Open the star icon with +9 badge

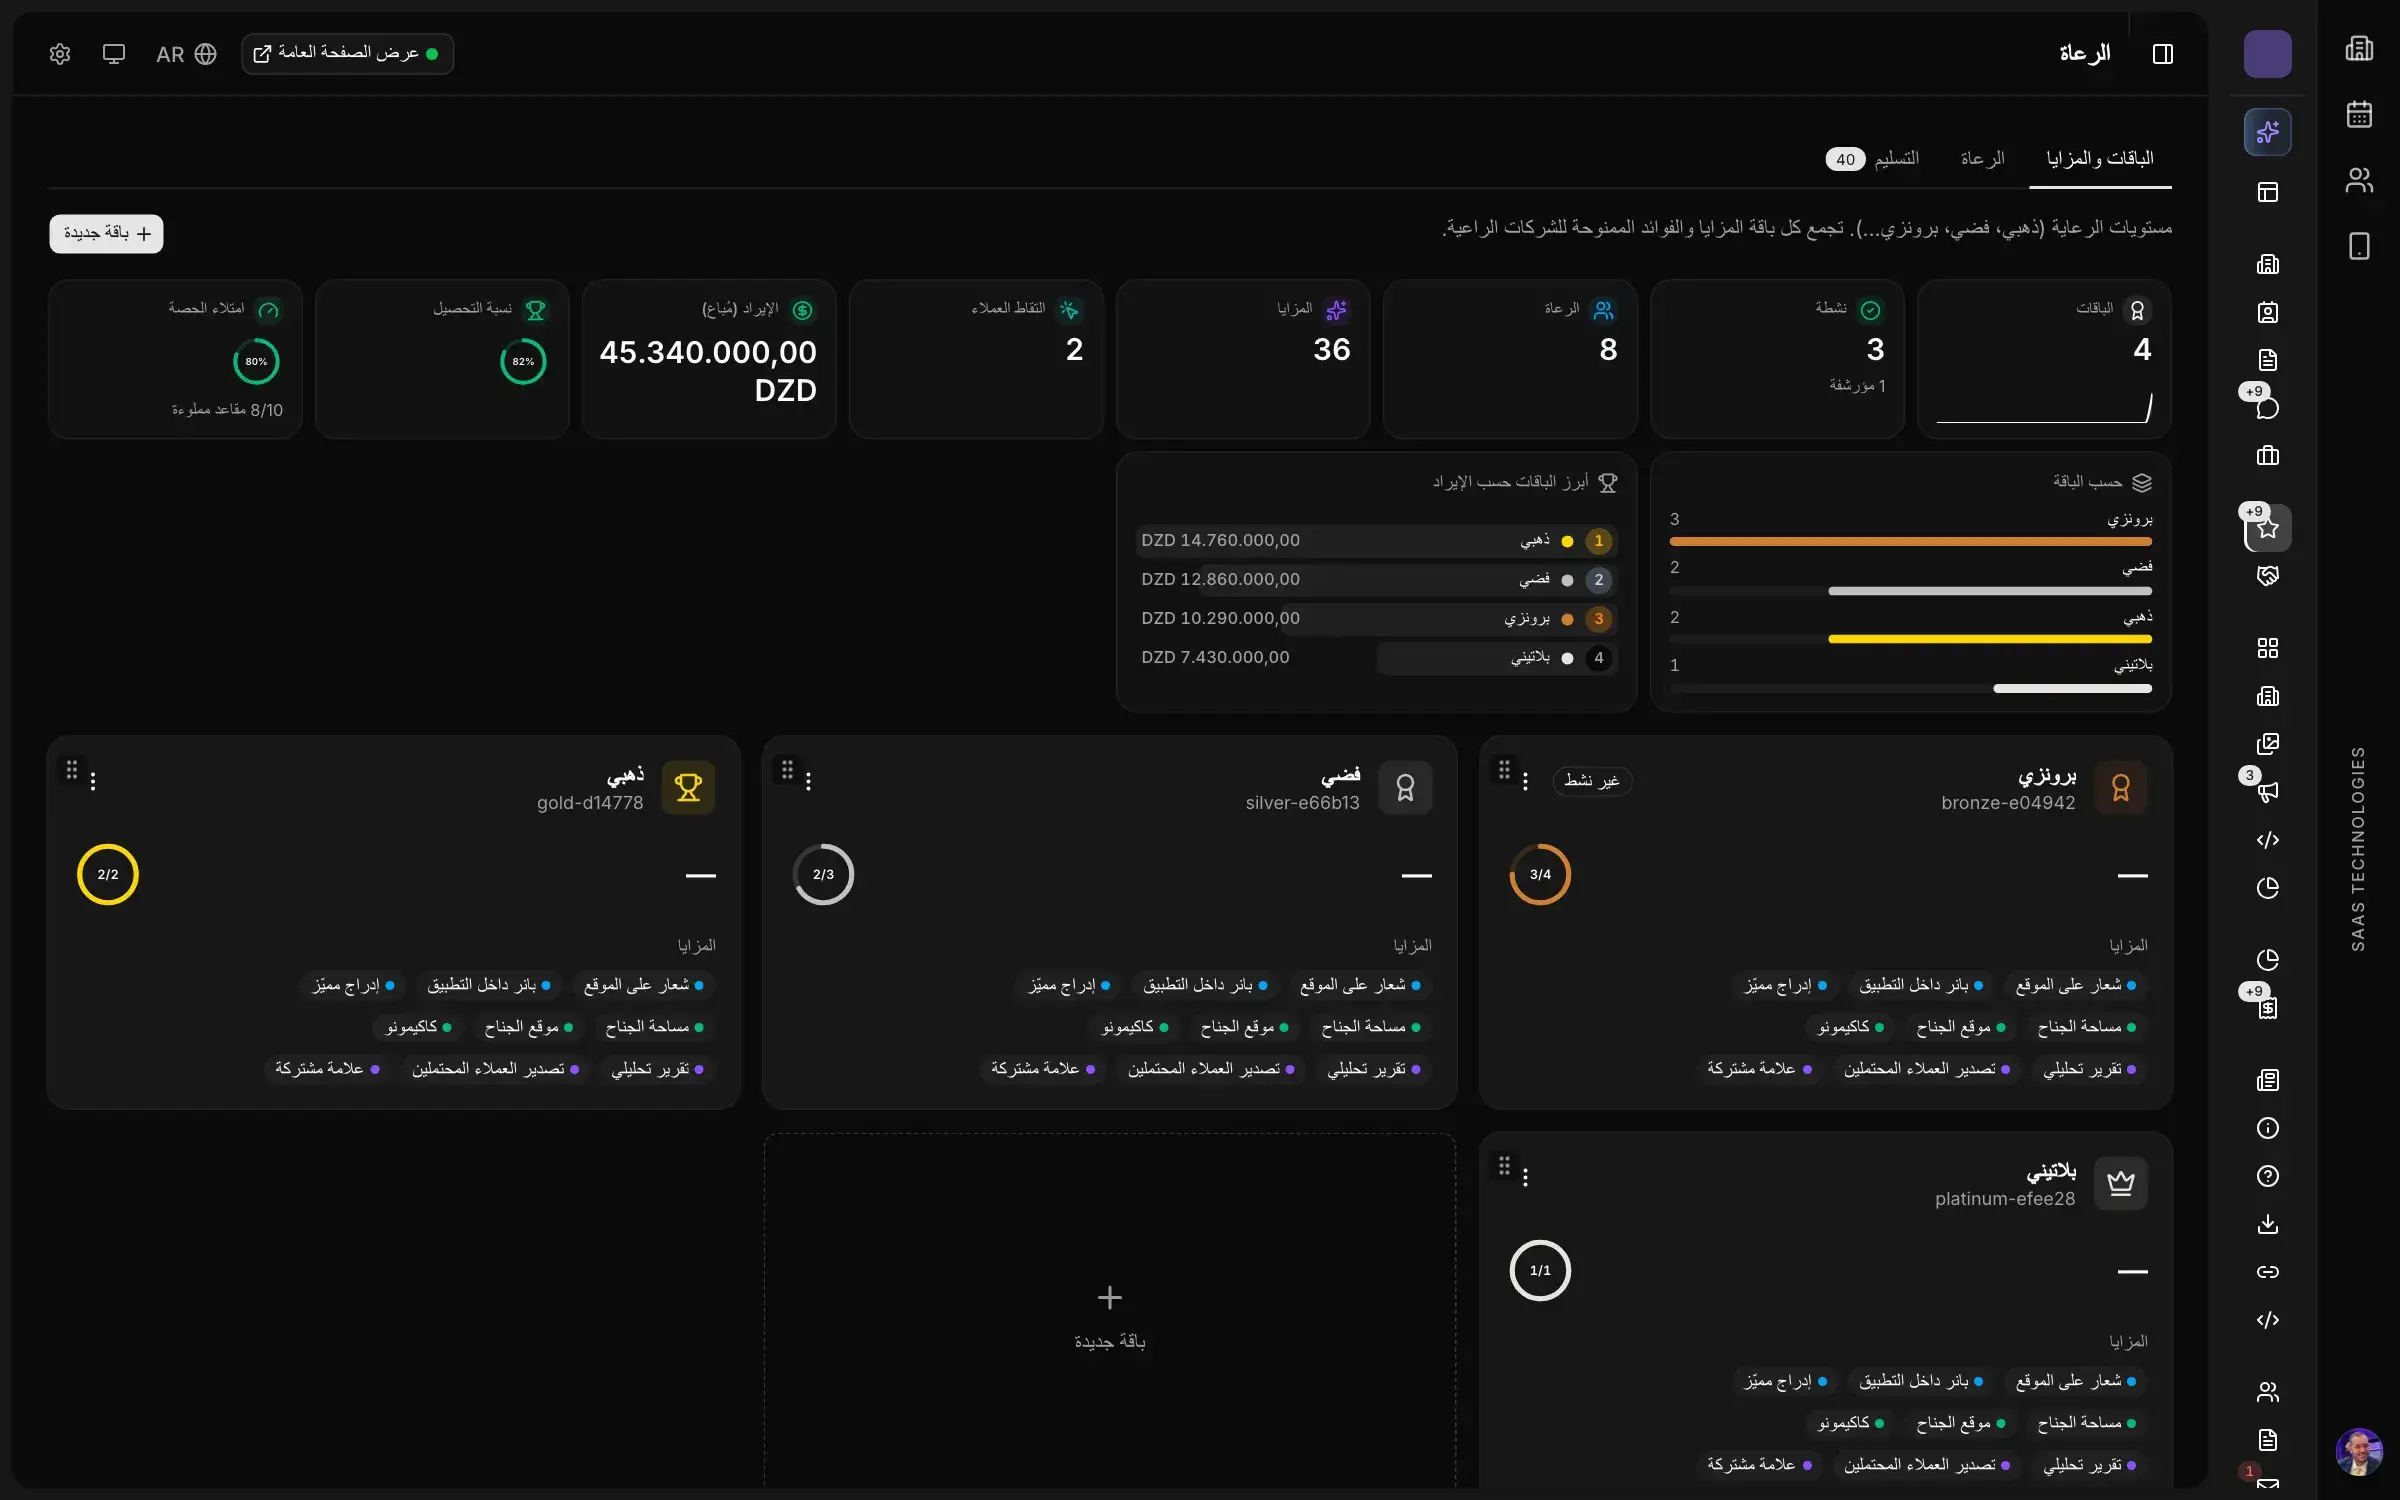tap(2267, 528)
